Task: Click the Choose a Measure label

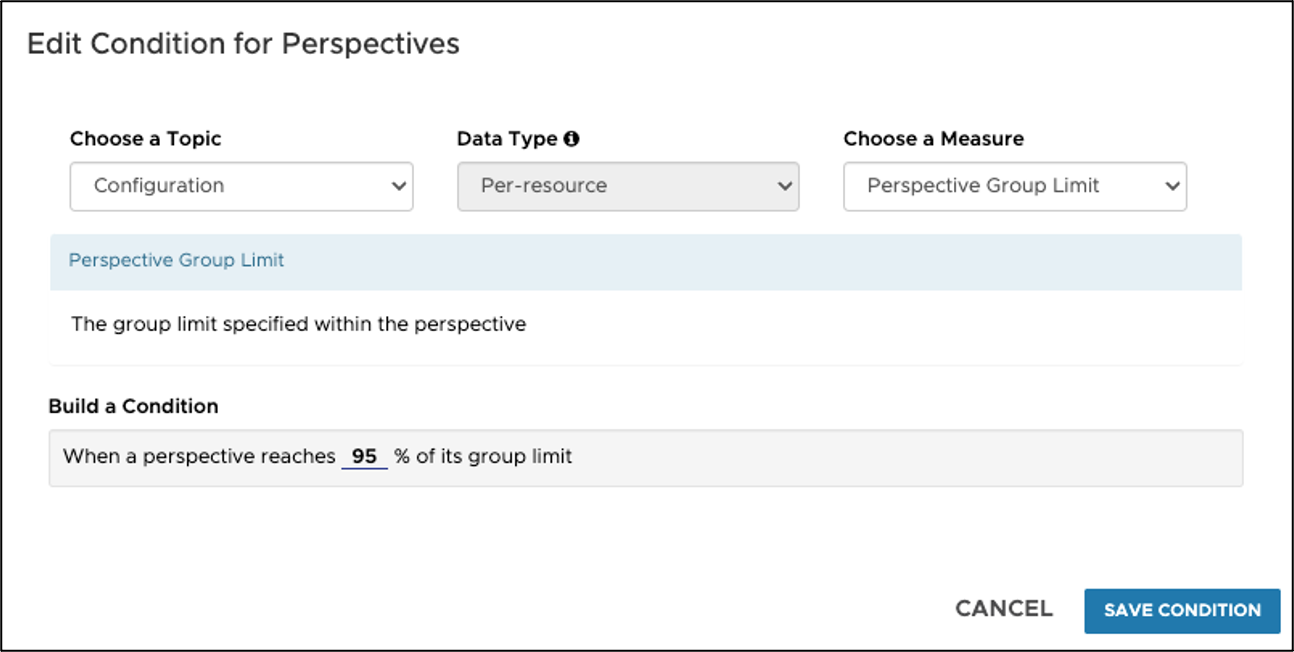Action: coord(933,139)
